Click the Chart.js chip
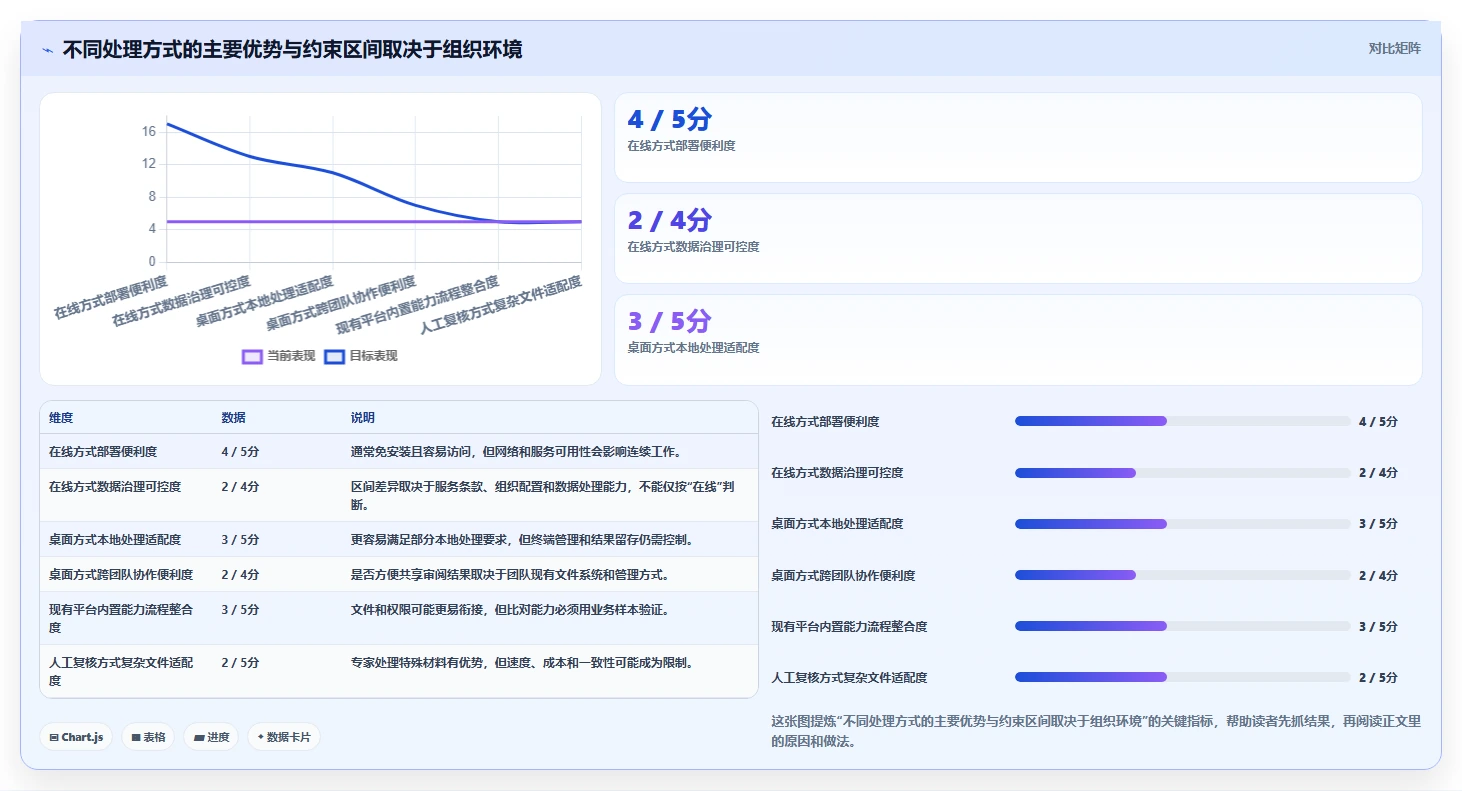This screenshot has width=1462, height=791. tap(76, 737)
